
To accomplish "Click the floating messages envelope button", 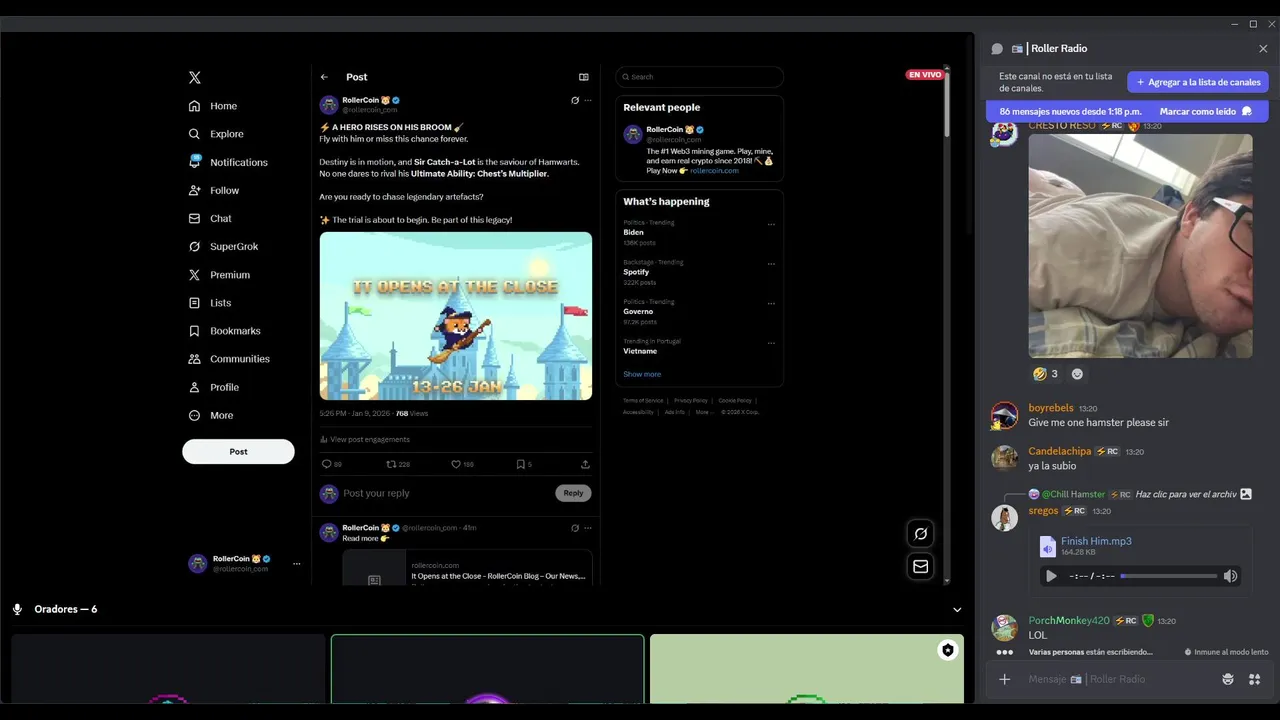I will click(x=920, y=566).
